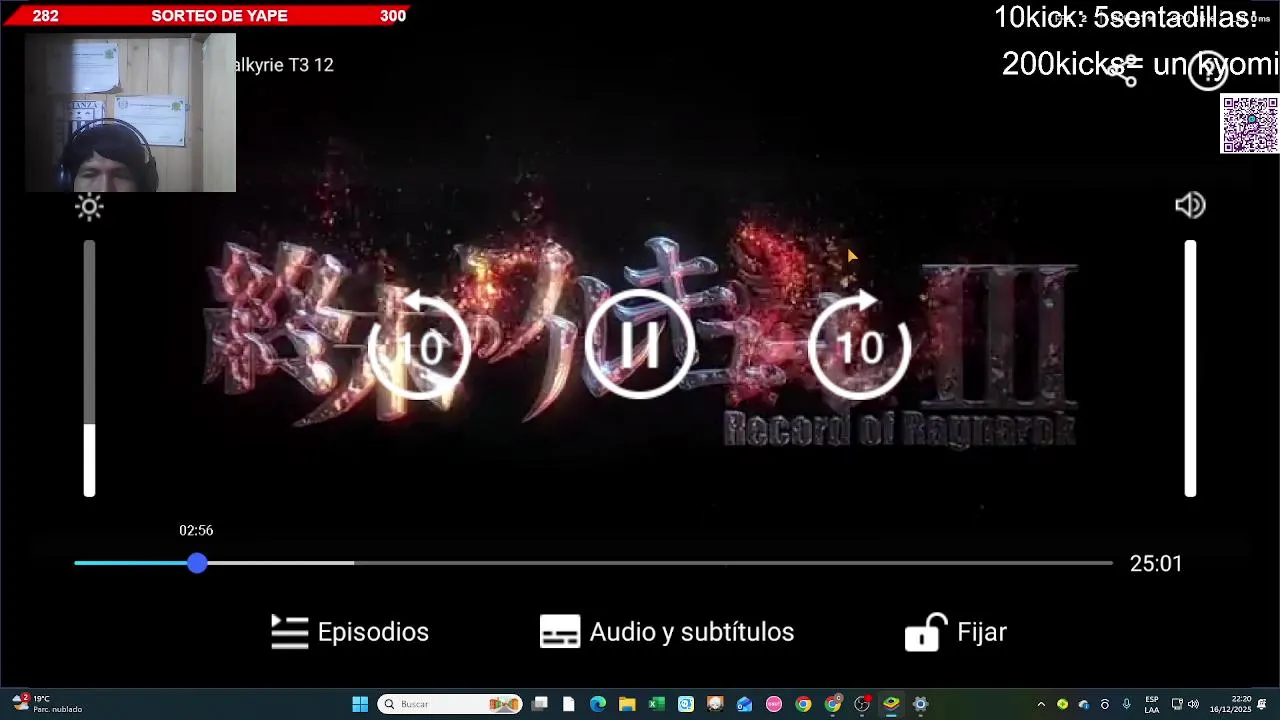1280x720 pixels.
Task: Click the taskbar Buscar search box
Action: pos(450,704)
